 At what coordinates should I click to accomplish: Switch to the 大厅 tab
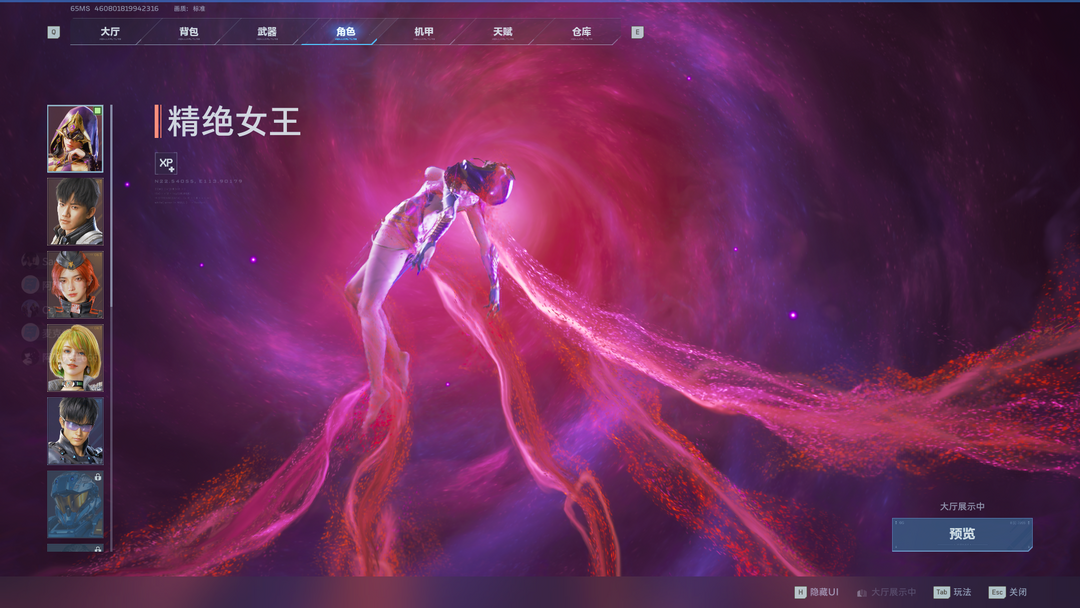point(110,32)
